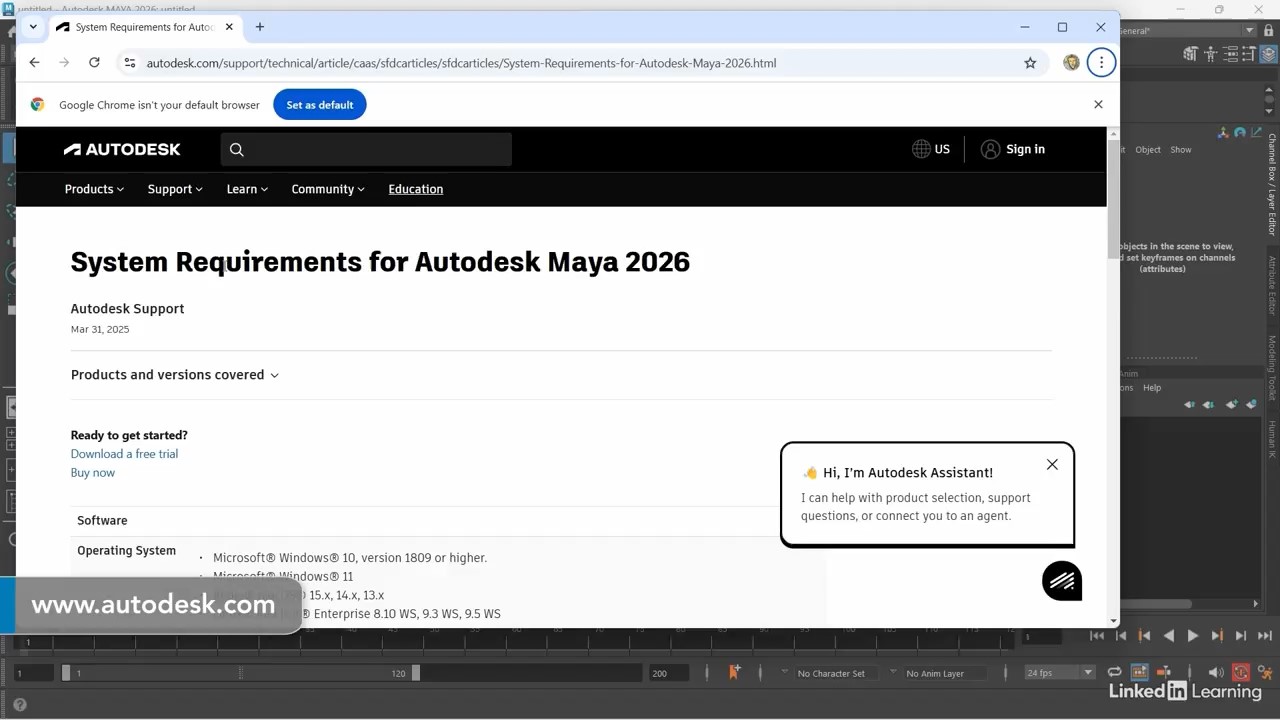Viewport: 1280px width, 720px height.
Task: Change region via the US globe selector
Action: (931, 149)
